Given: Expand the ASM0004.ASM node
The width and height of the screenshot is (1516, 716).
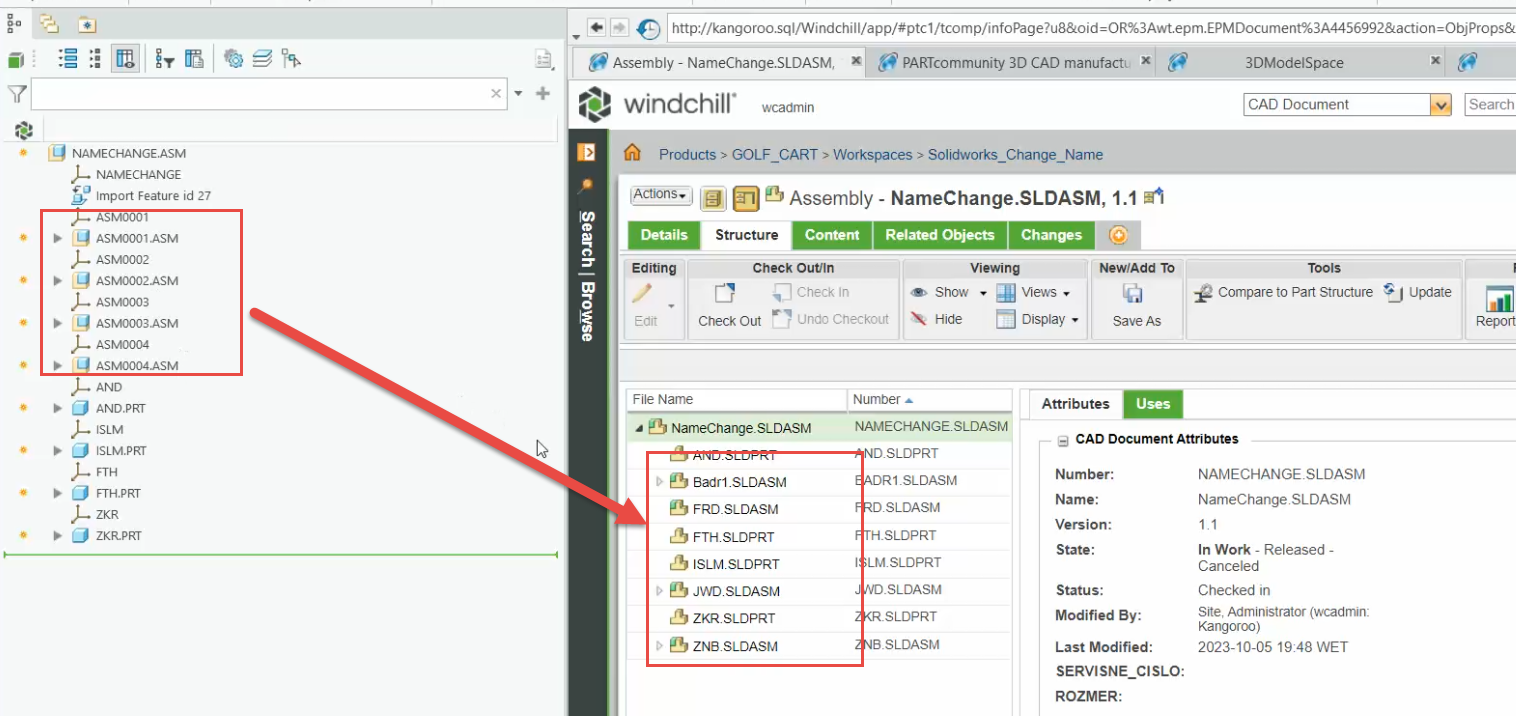Looking at the screenshot, I should click(x=57, y=366).
